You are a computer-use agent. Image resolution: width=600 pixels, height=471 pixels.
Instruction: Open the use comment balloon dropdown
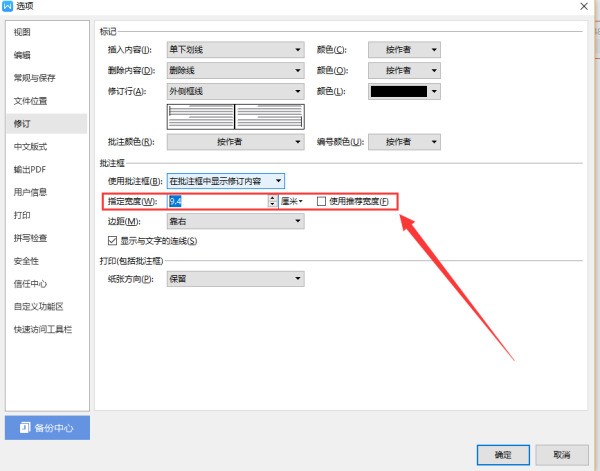point(226,181)
